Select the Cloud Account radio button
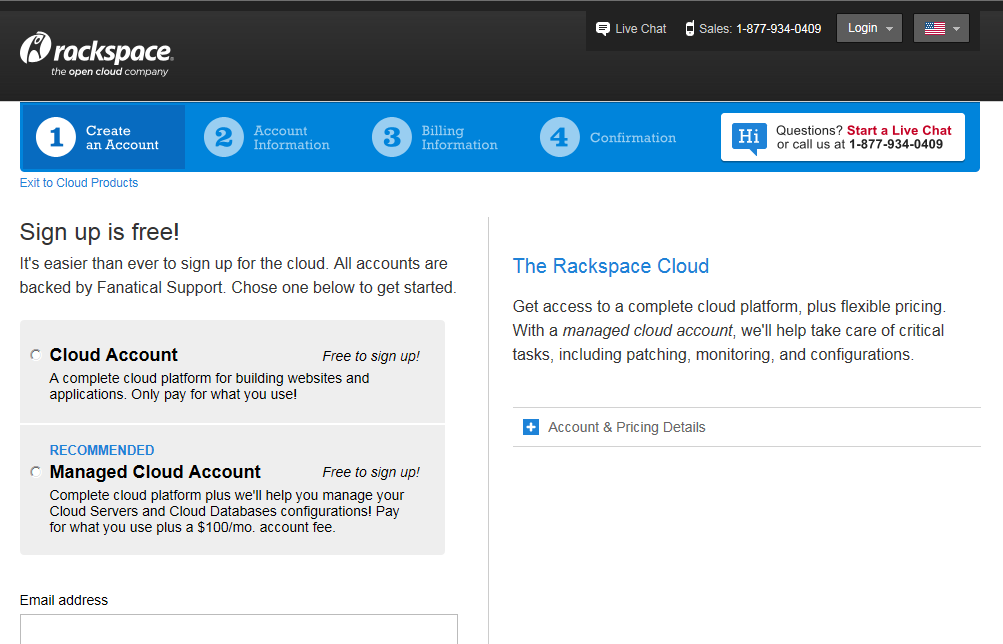The height and width of the screenshot is (644, 1003). [36, 355]
